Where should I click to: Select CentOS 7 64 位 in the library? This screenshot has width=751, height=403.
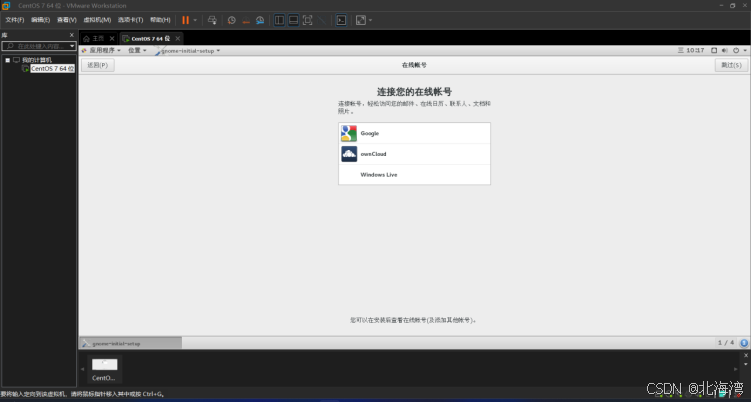(x=52, y=69)
